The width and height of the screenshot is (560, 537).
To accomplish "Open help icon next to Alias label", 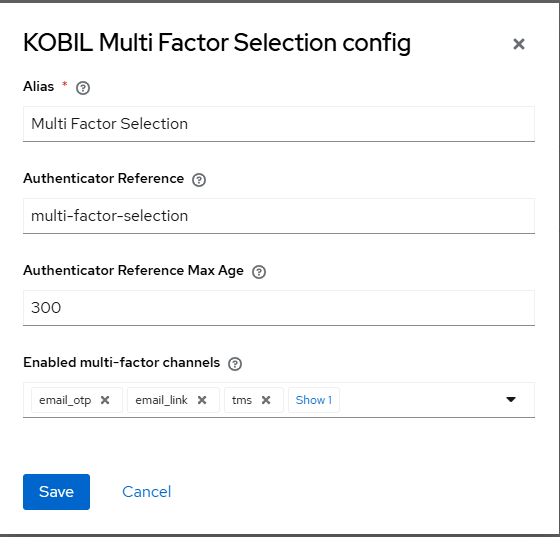I will pyautogui.click(x=83, y=88).
